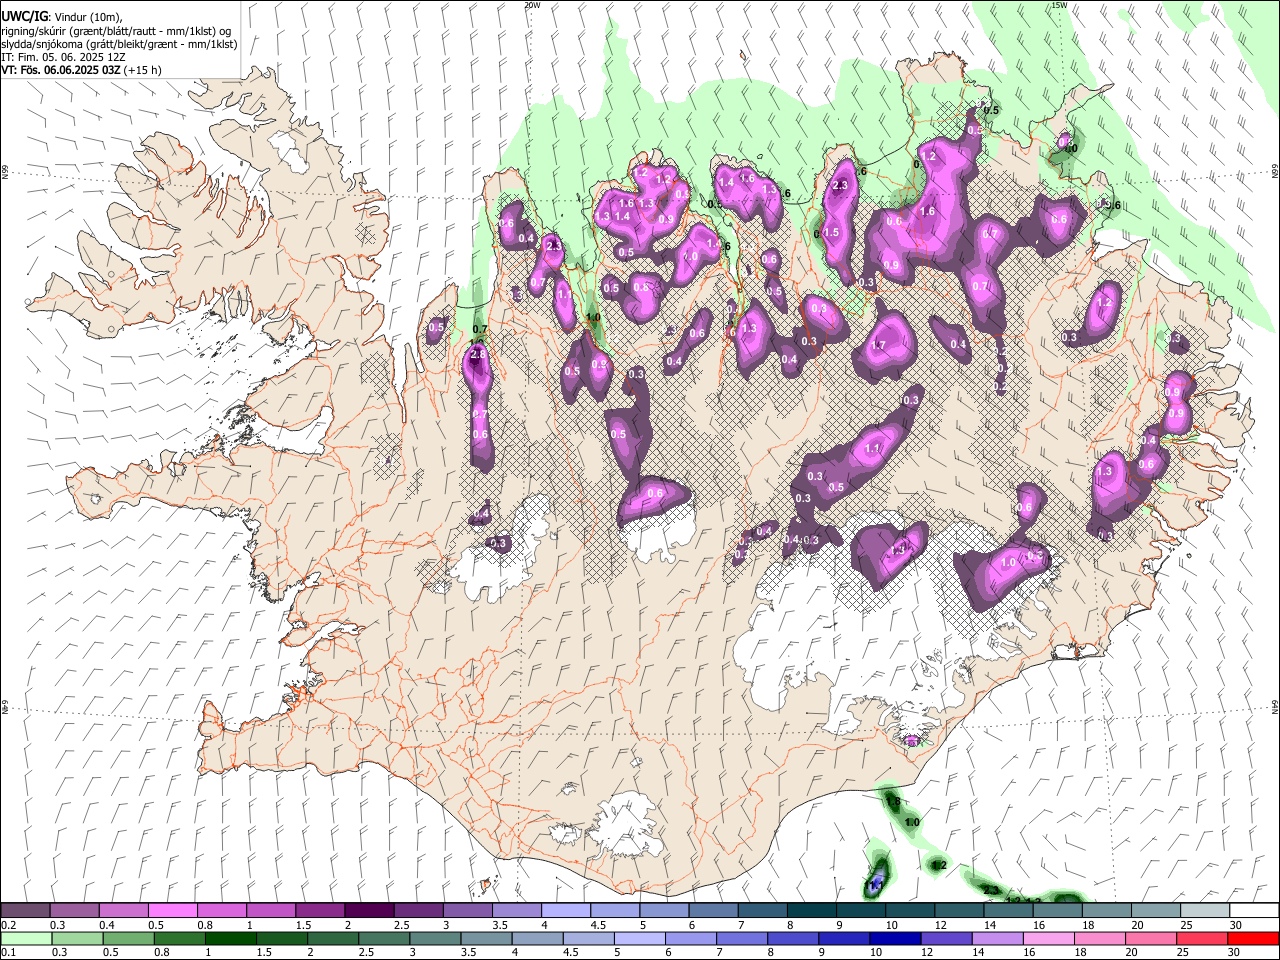
Task: Click the '1.7' snowfall value on the map
Action: 879,346
